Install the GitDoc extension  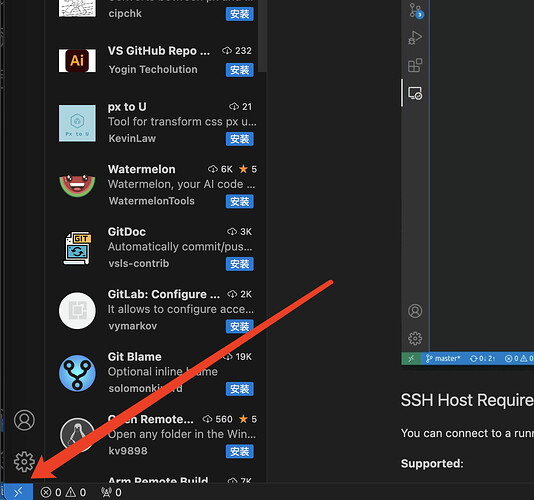tap(240, 264)
